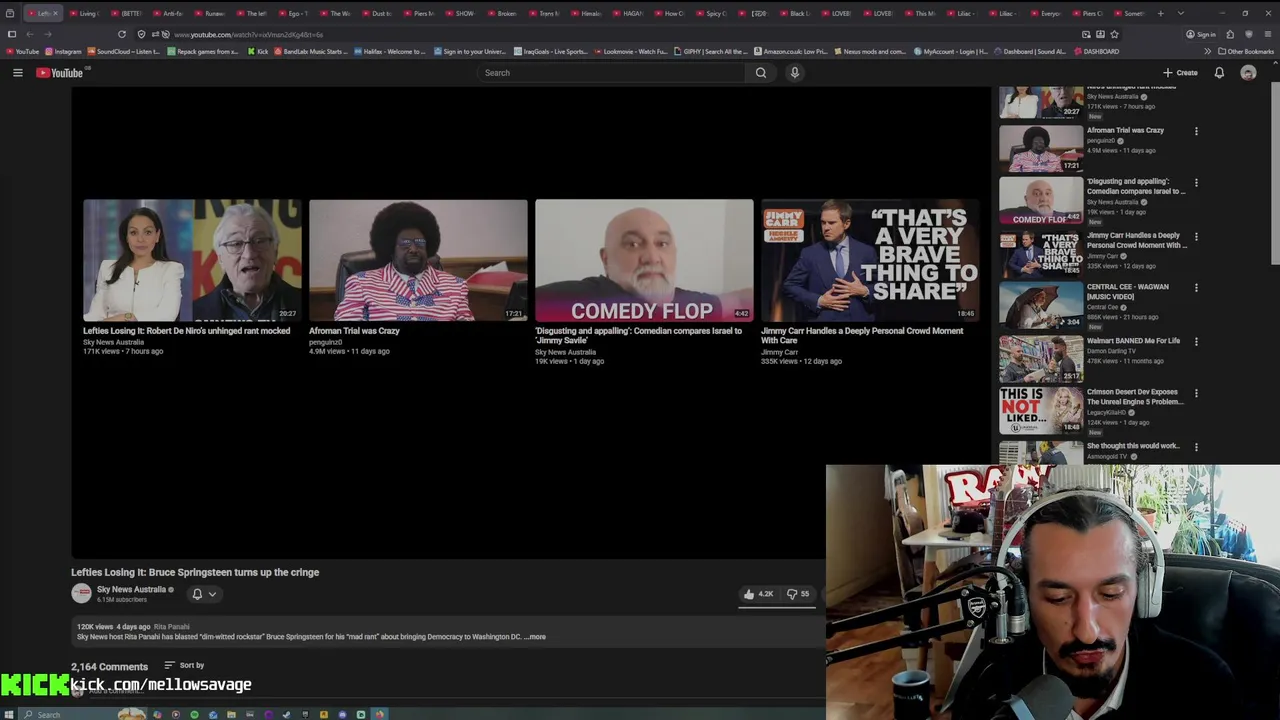Open the YouTube account avatar menu
1280x720 pixels.
point(1248,73)
